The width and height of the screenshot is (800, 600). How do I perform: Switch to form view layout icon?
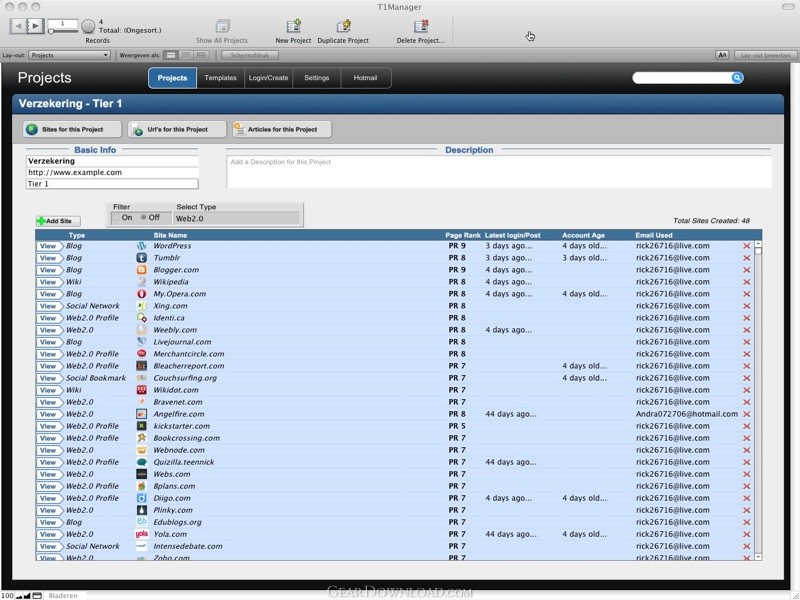[x=171, y=55]
